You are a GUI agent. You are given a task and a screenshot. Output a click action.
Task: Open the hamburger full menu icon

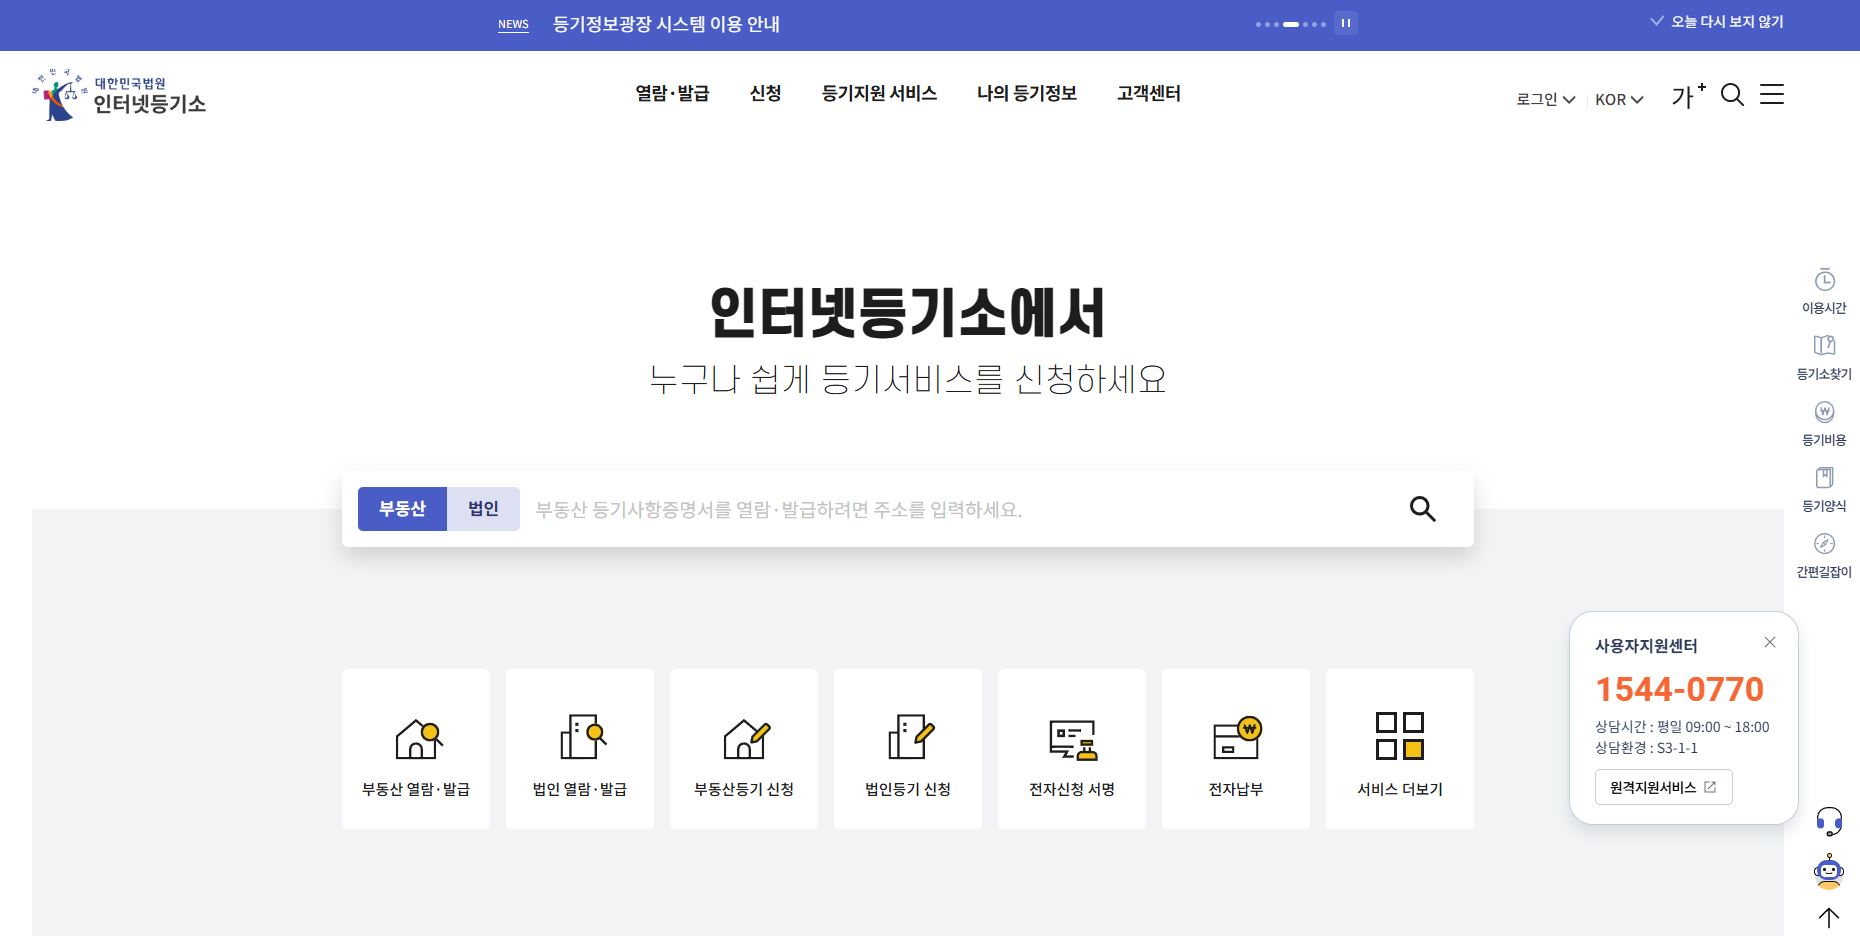(x=1772, y=94)
